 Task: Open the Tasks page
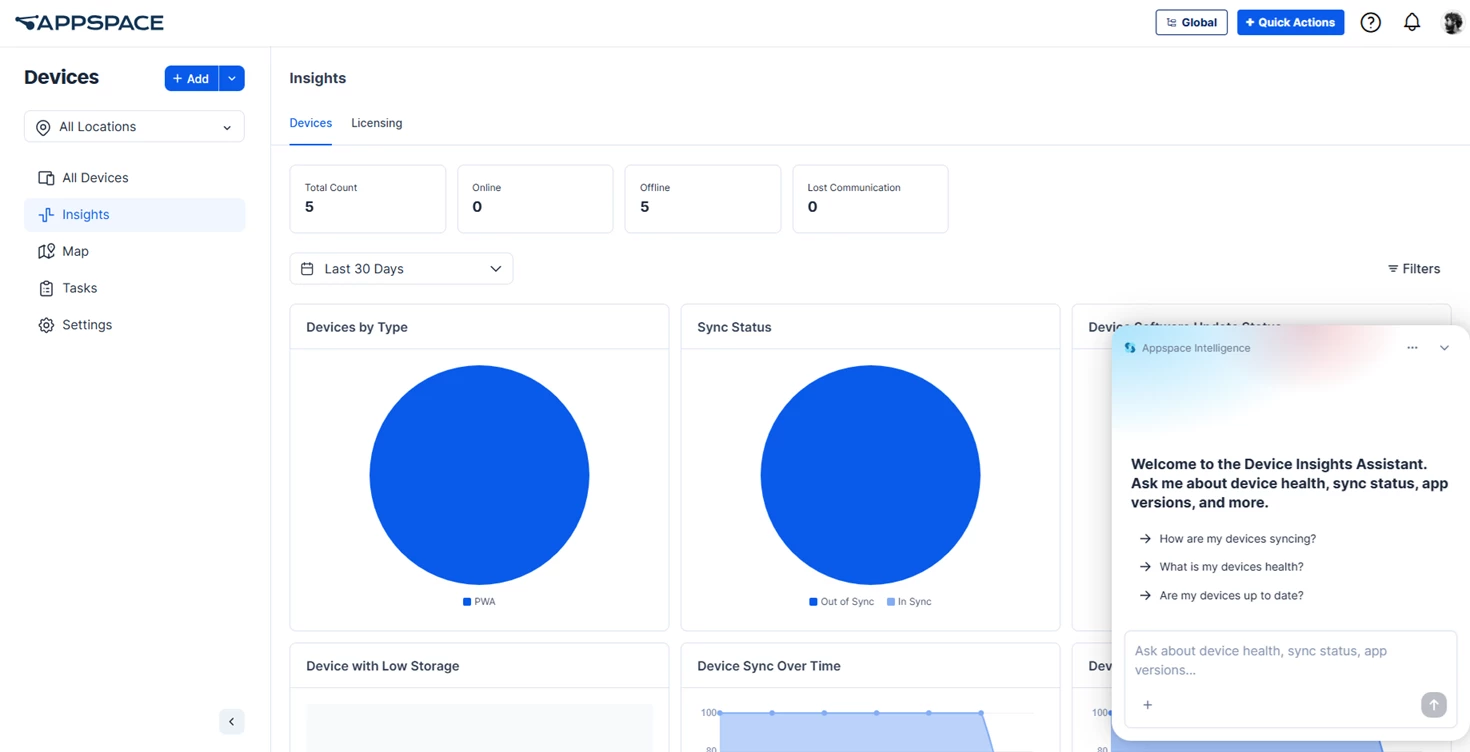[x=134, y=288]
